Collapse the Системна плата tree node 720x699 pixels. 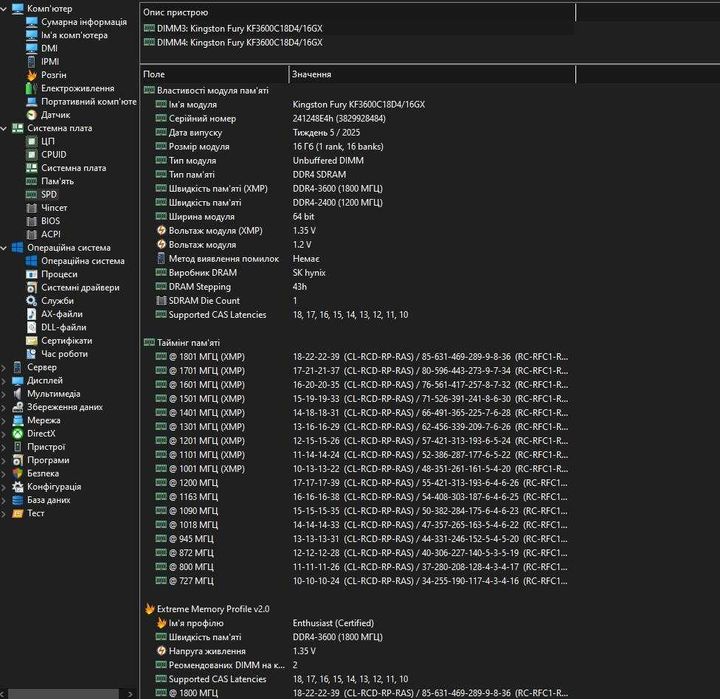(x=4, y=129)
